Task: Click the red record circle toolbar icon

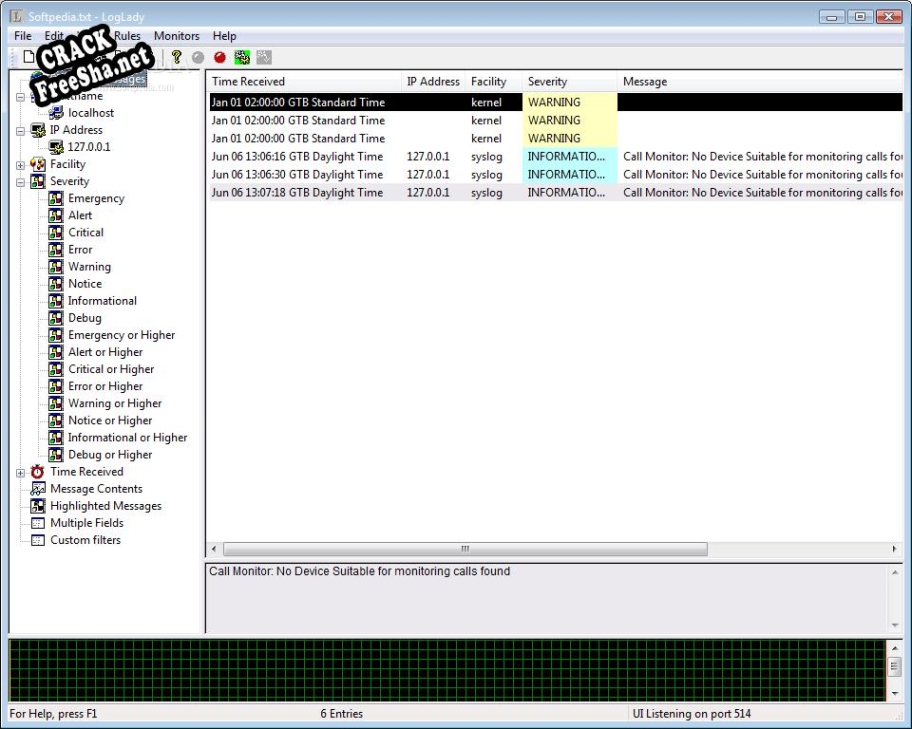Action: (x=220, y=58)
